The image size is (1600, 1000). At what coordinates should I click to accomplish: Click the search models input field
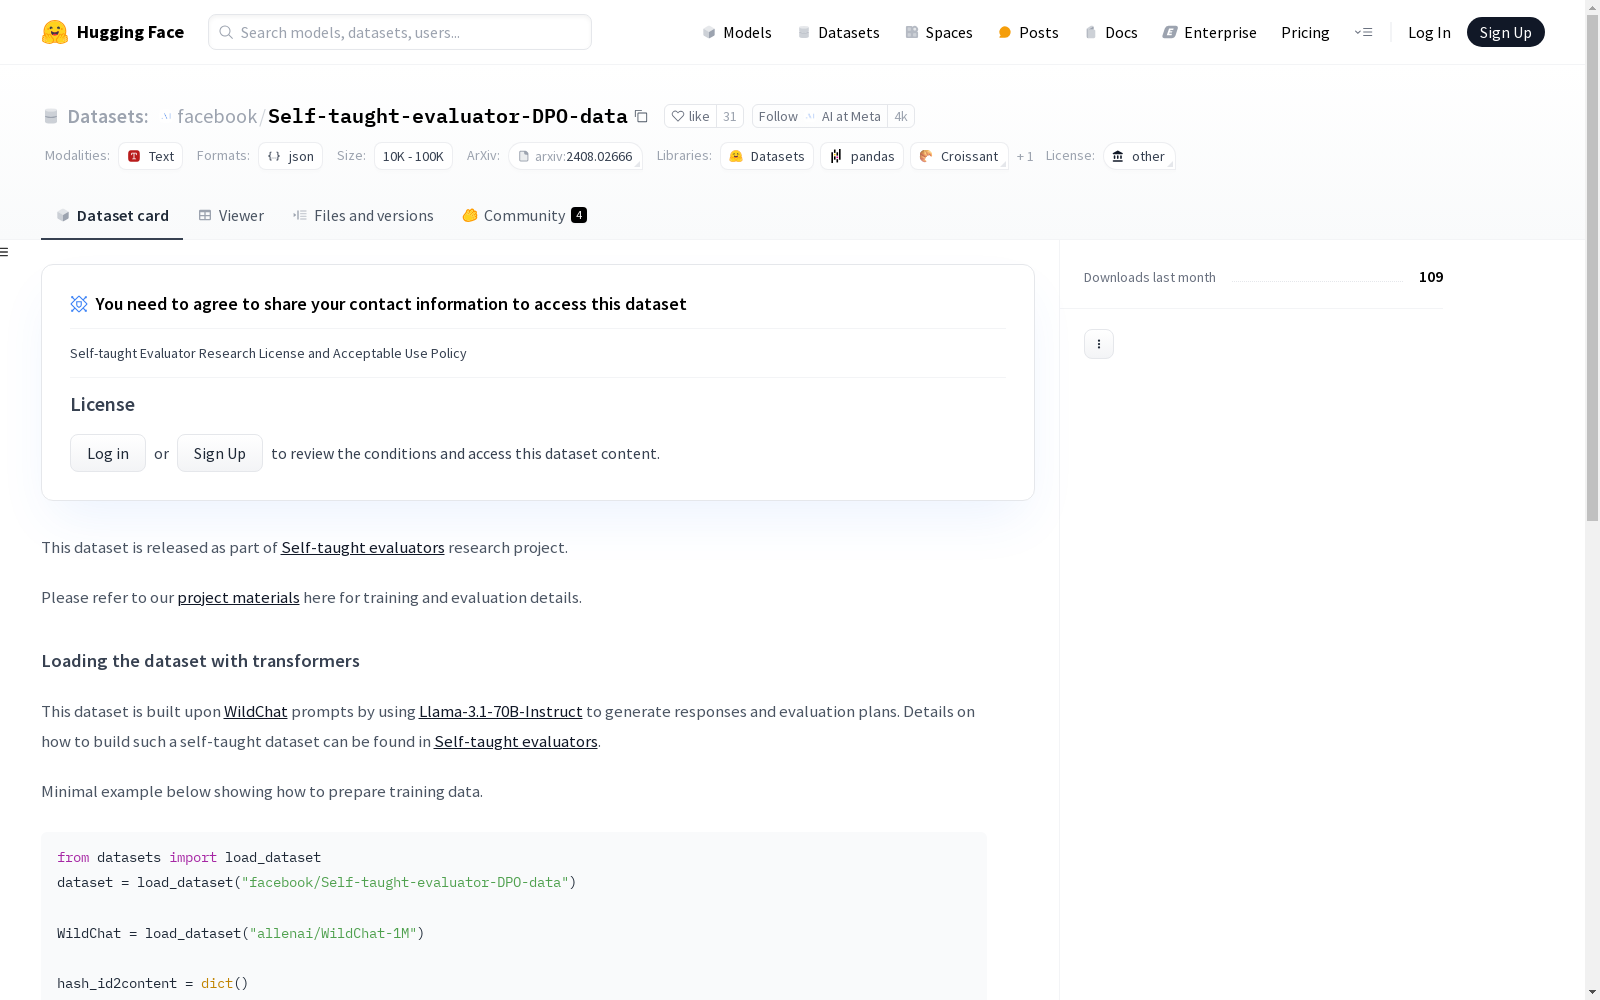coord(400,32)
